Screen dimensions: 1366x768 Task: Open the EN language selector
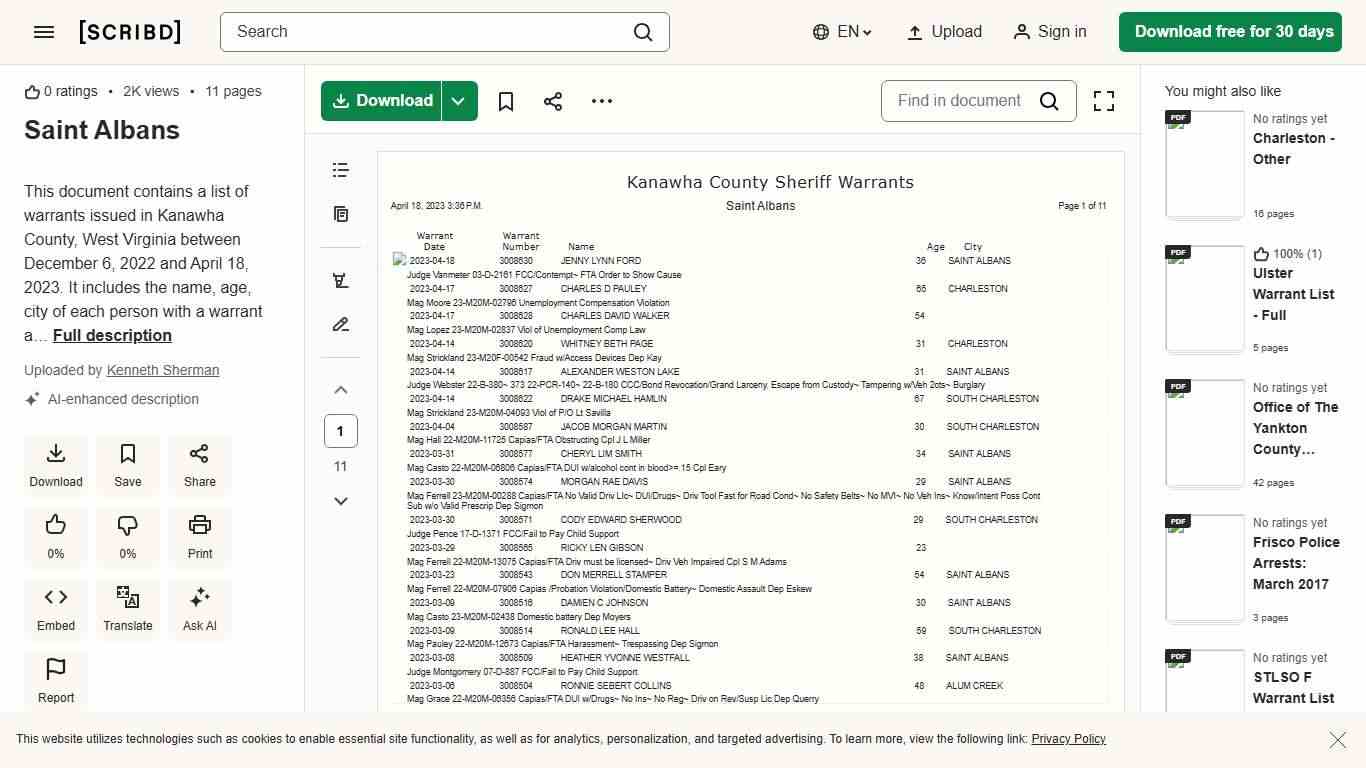pyautogui.click(x=843, y=32)
